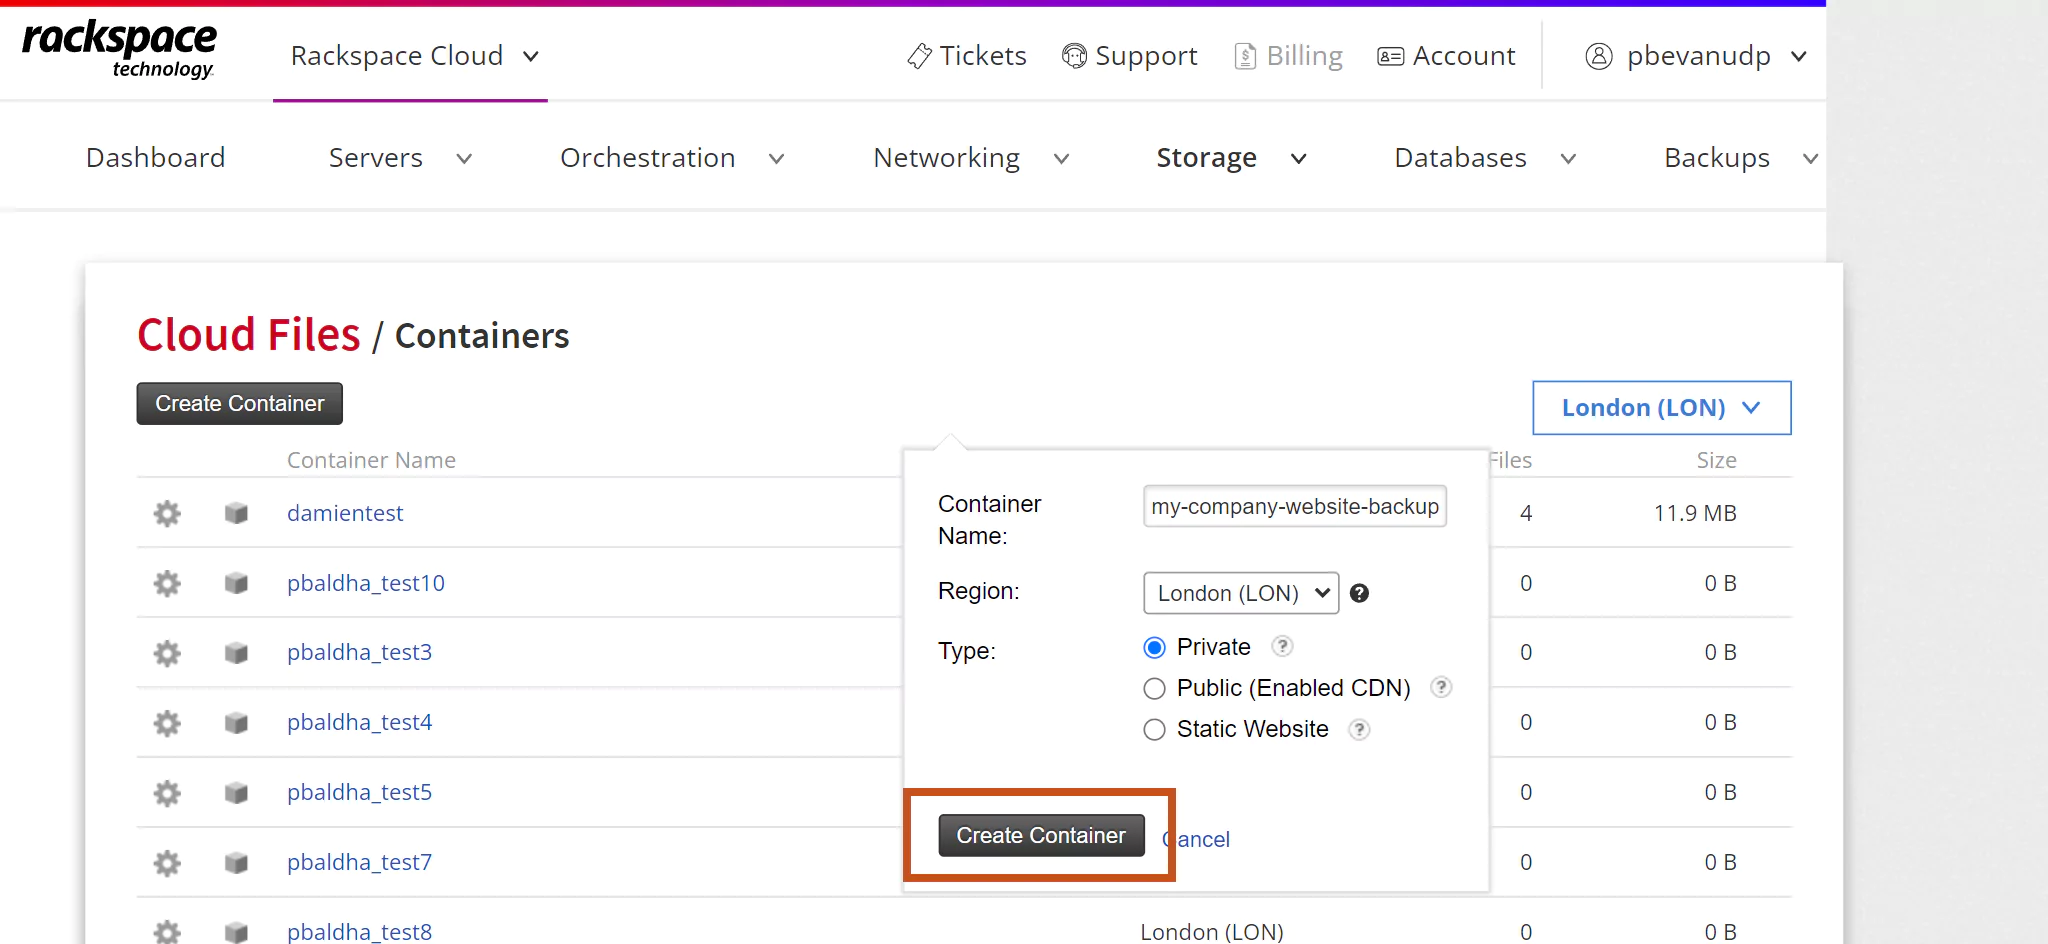
Task: Click the help icon next to Region dropdown
Action: pyautogui.click(x=1359, y=593)
